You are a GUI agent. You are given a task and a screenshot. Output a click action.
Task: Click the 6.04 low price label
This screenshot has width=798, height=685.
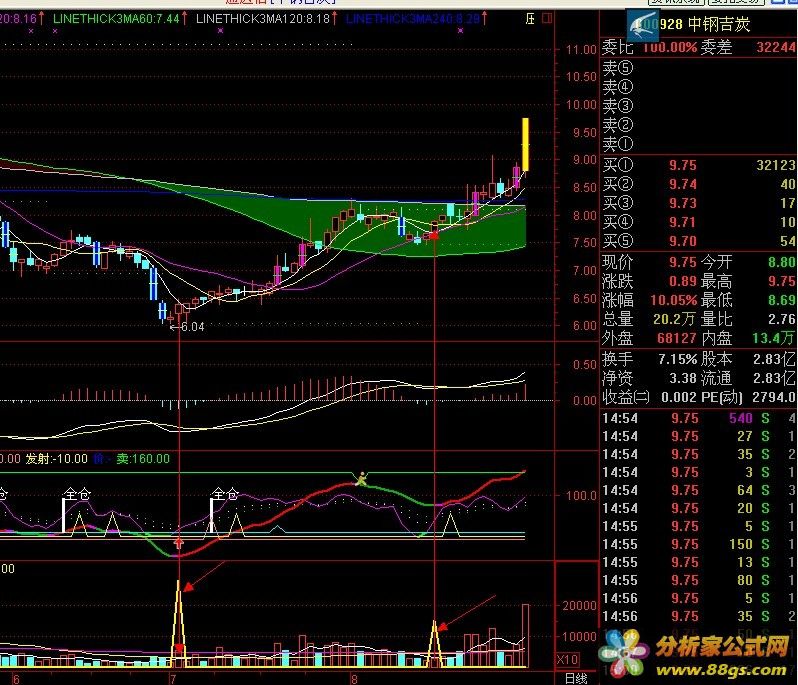point(192,327)
